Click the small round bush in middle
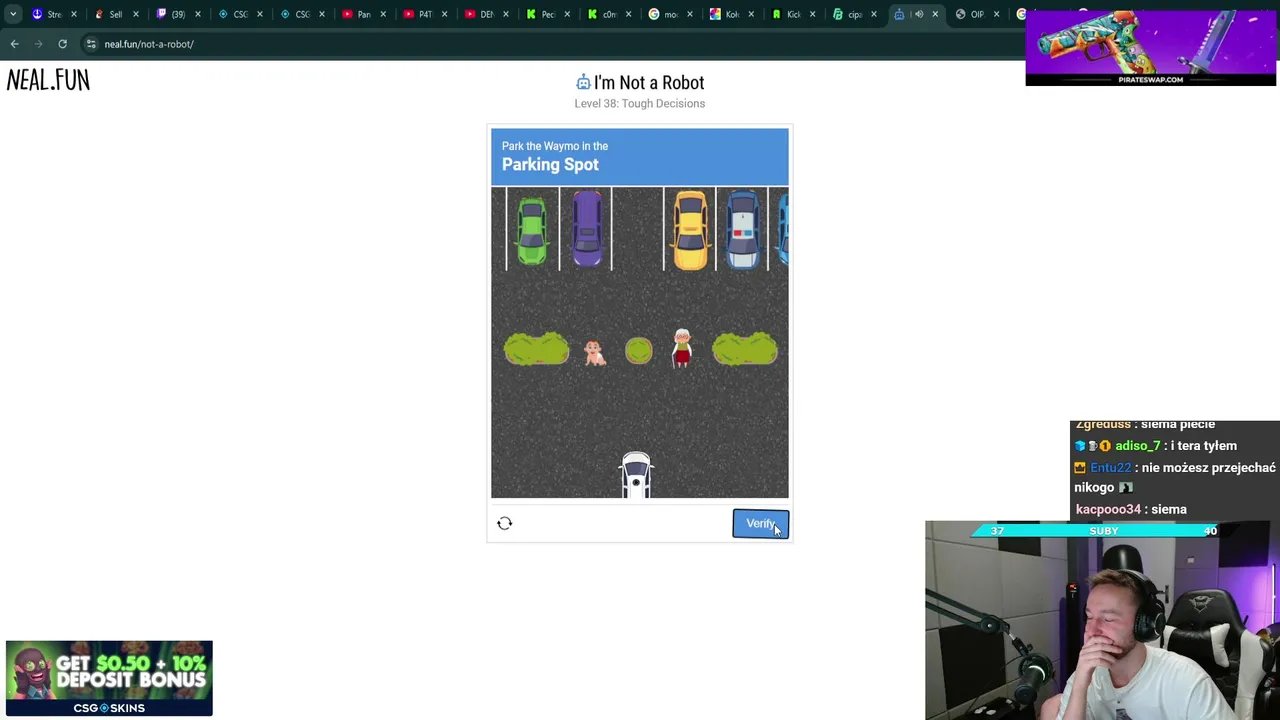The image size is (1280, 720). 638,350
